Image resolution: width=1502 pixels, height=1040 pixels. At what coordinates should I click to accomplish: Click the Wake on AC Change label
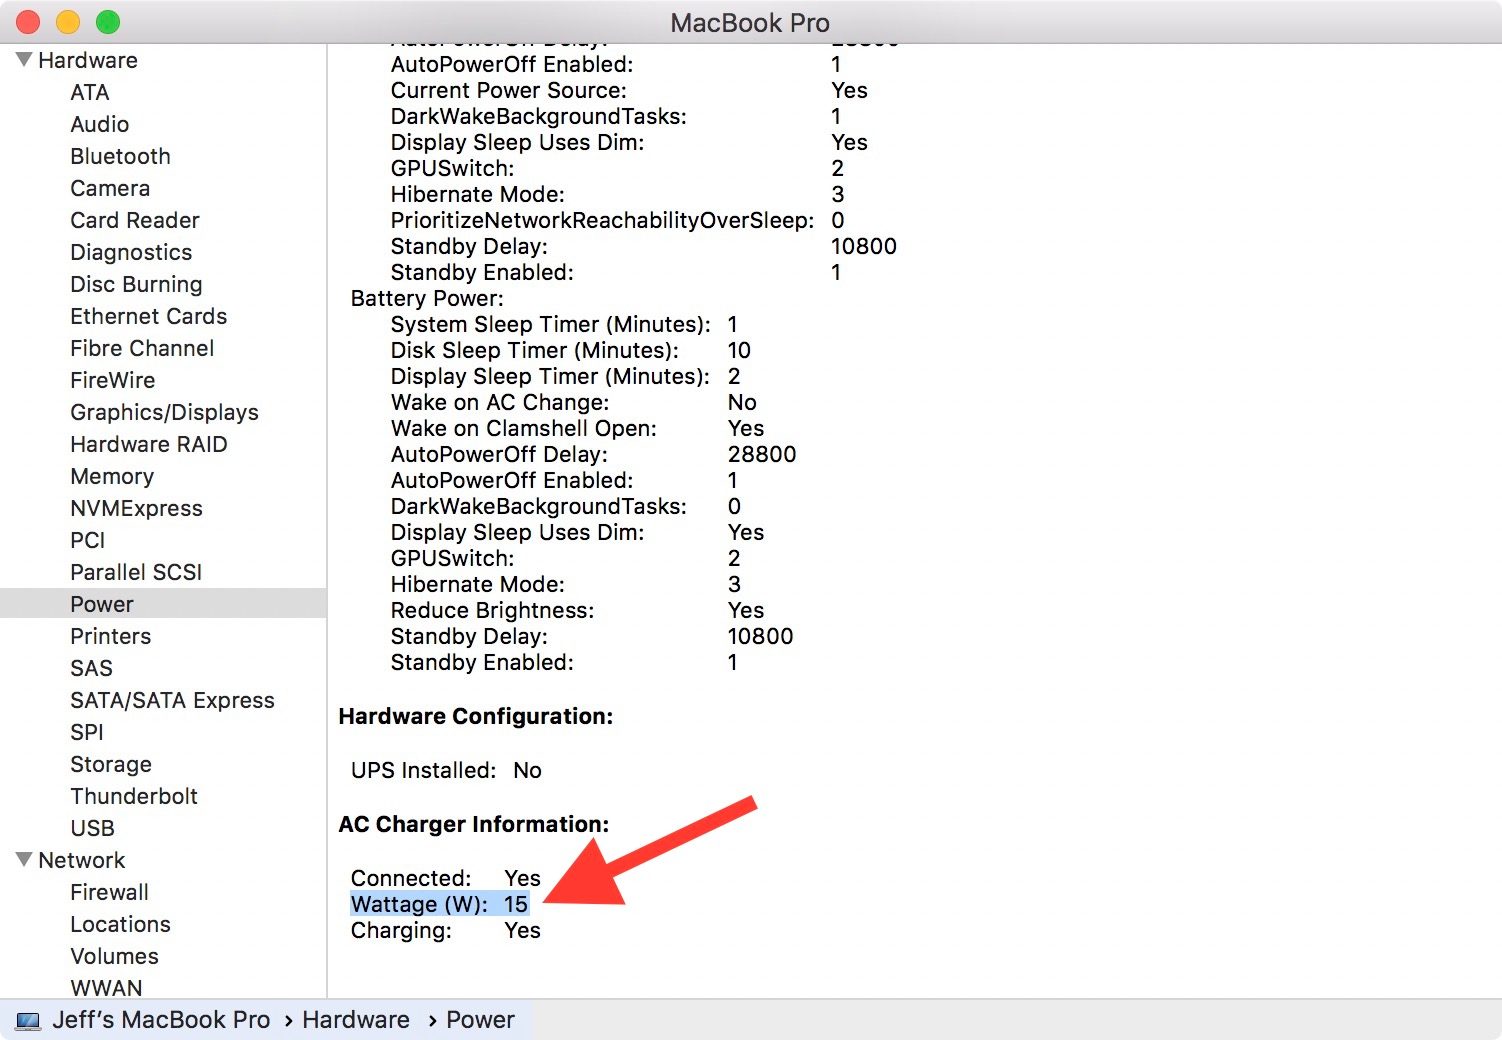coord(500,402)
